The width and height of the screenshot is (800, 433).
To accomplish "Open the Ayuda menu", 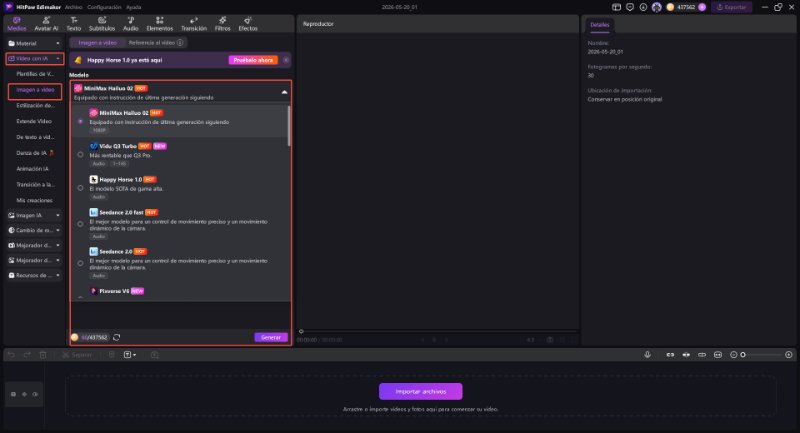I will coord(134,7).
